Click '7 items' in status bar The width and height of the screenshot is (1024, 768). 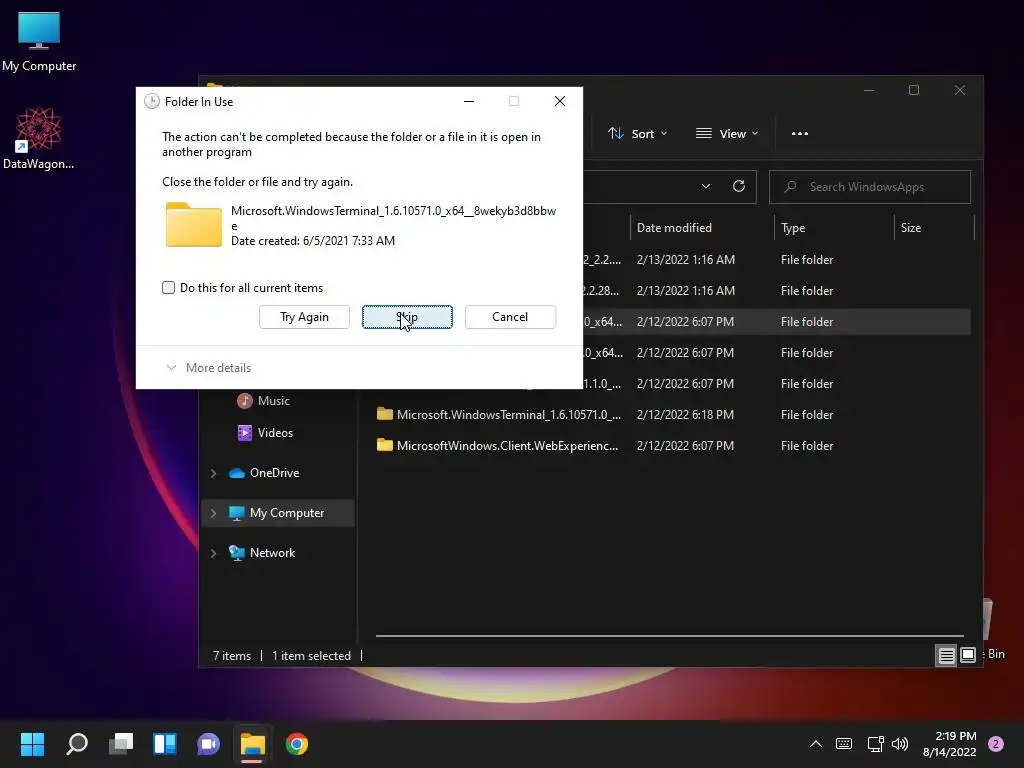(232, 656)
